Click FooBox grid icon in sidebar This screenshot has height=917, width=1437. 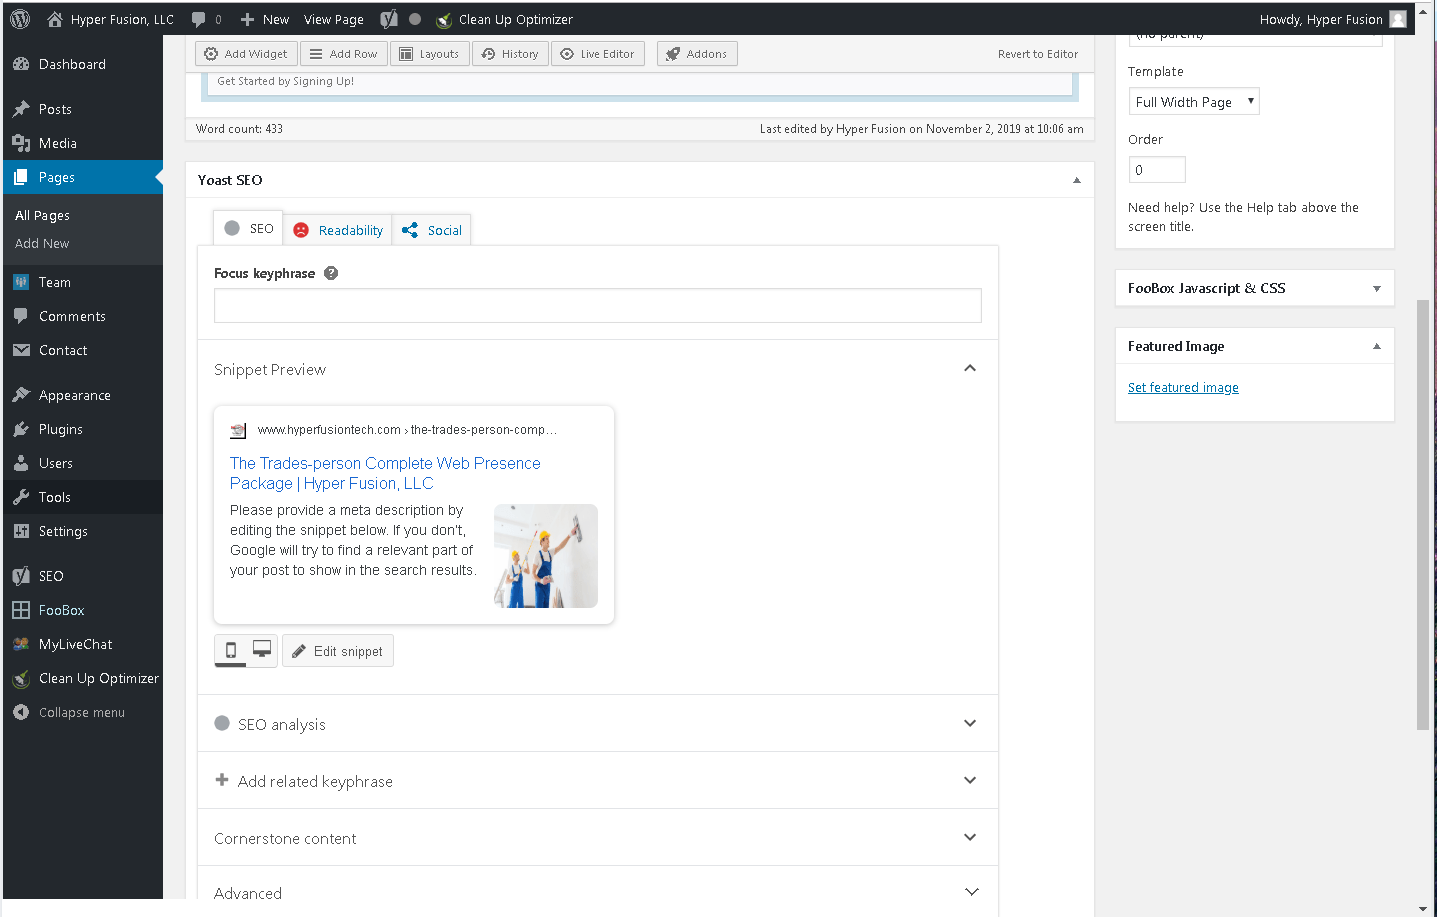[x=21, y=610]
